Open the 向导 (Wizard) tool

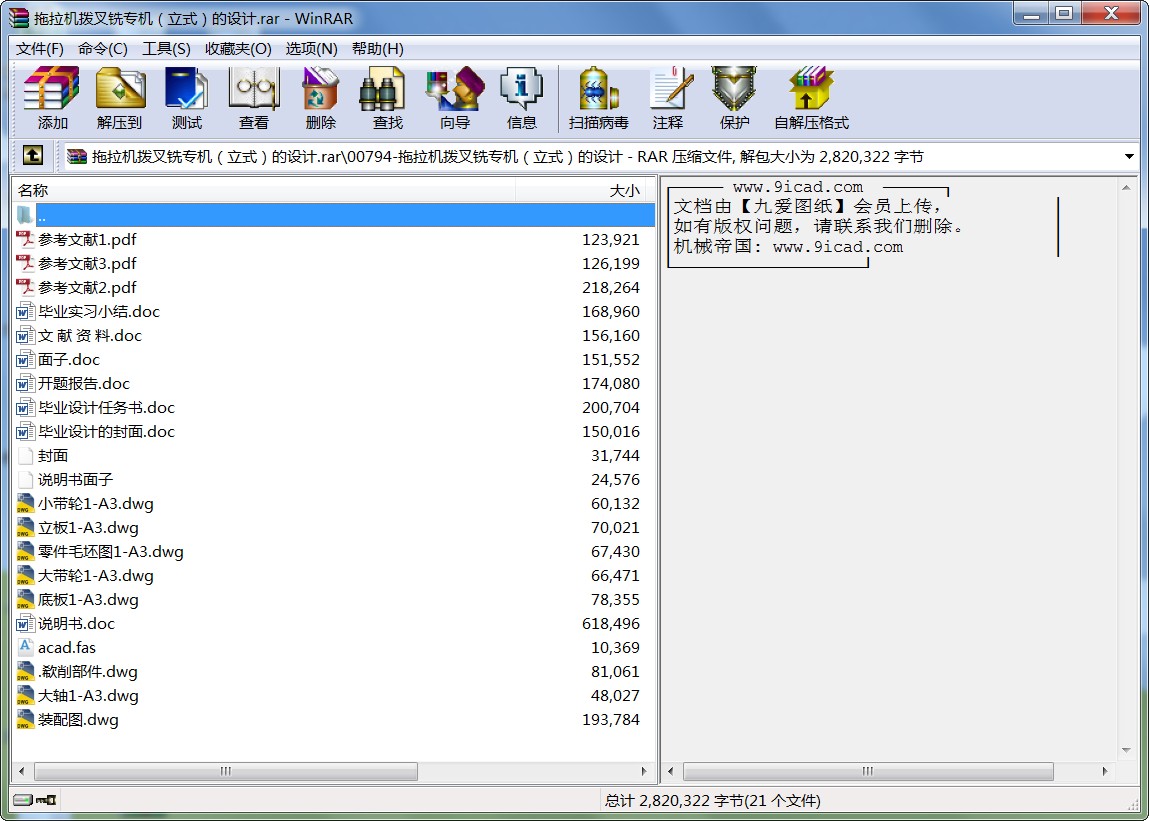point(454,89)
